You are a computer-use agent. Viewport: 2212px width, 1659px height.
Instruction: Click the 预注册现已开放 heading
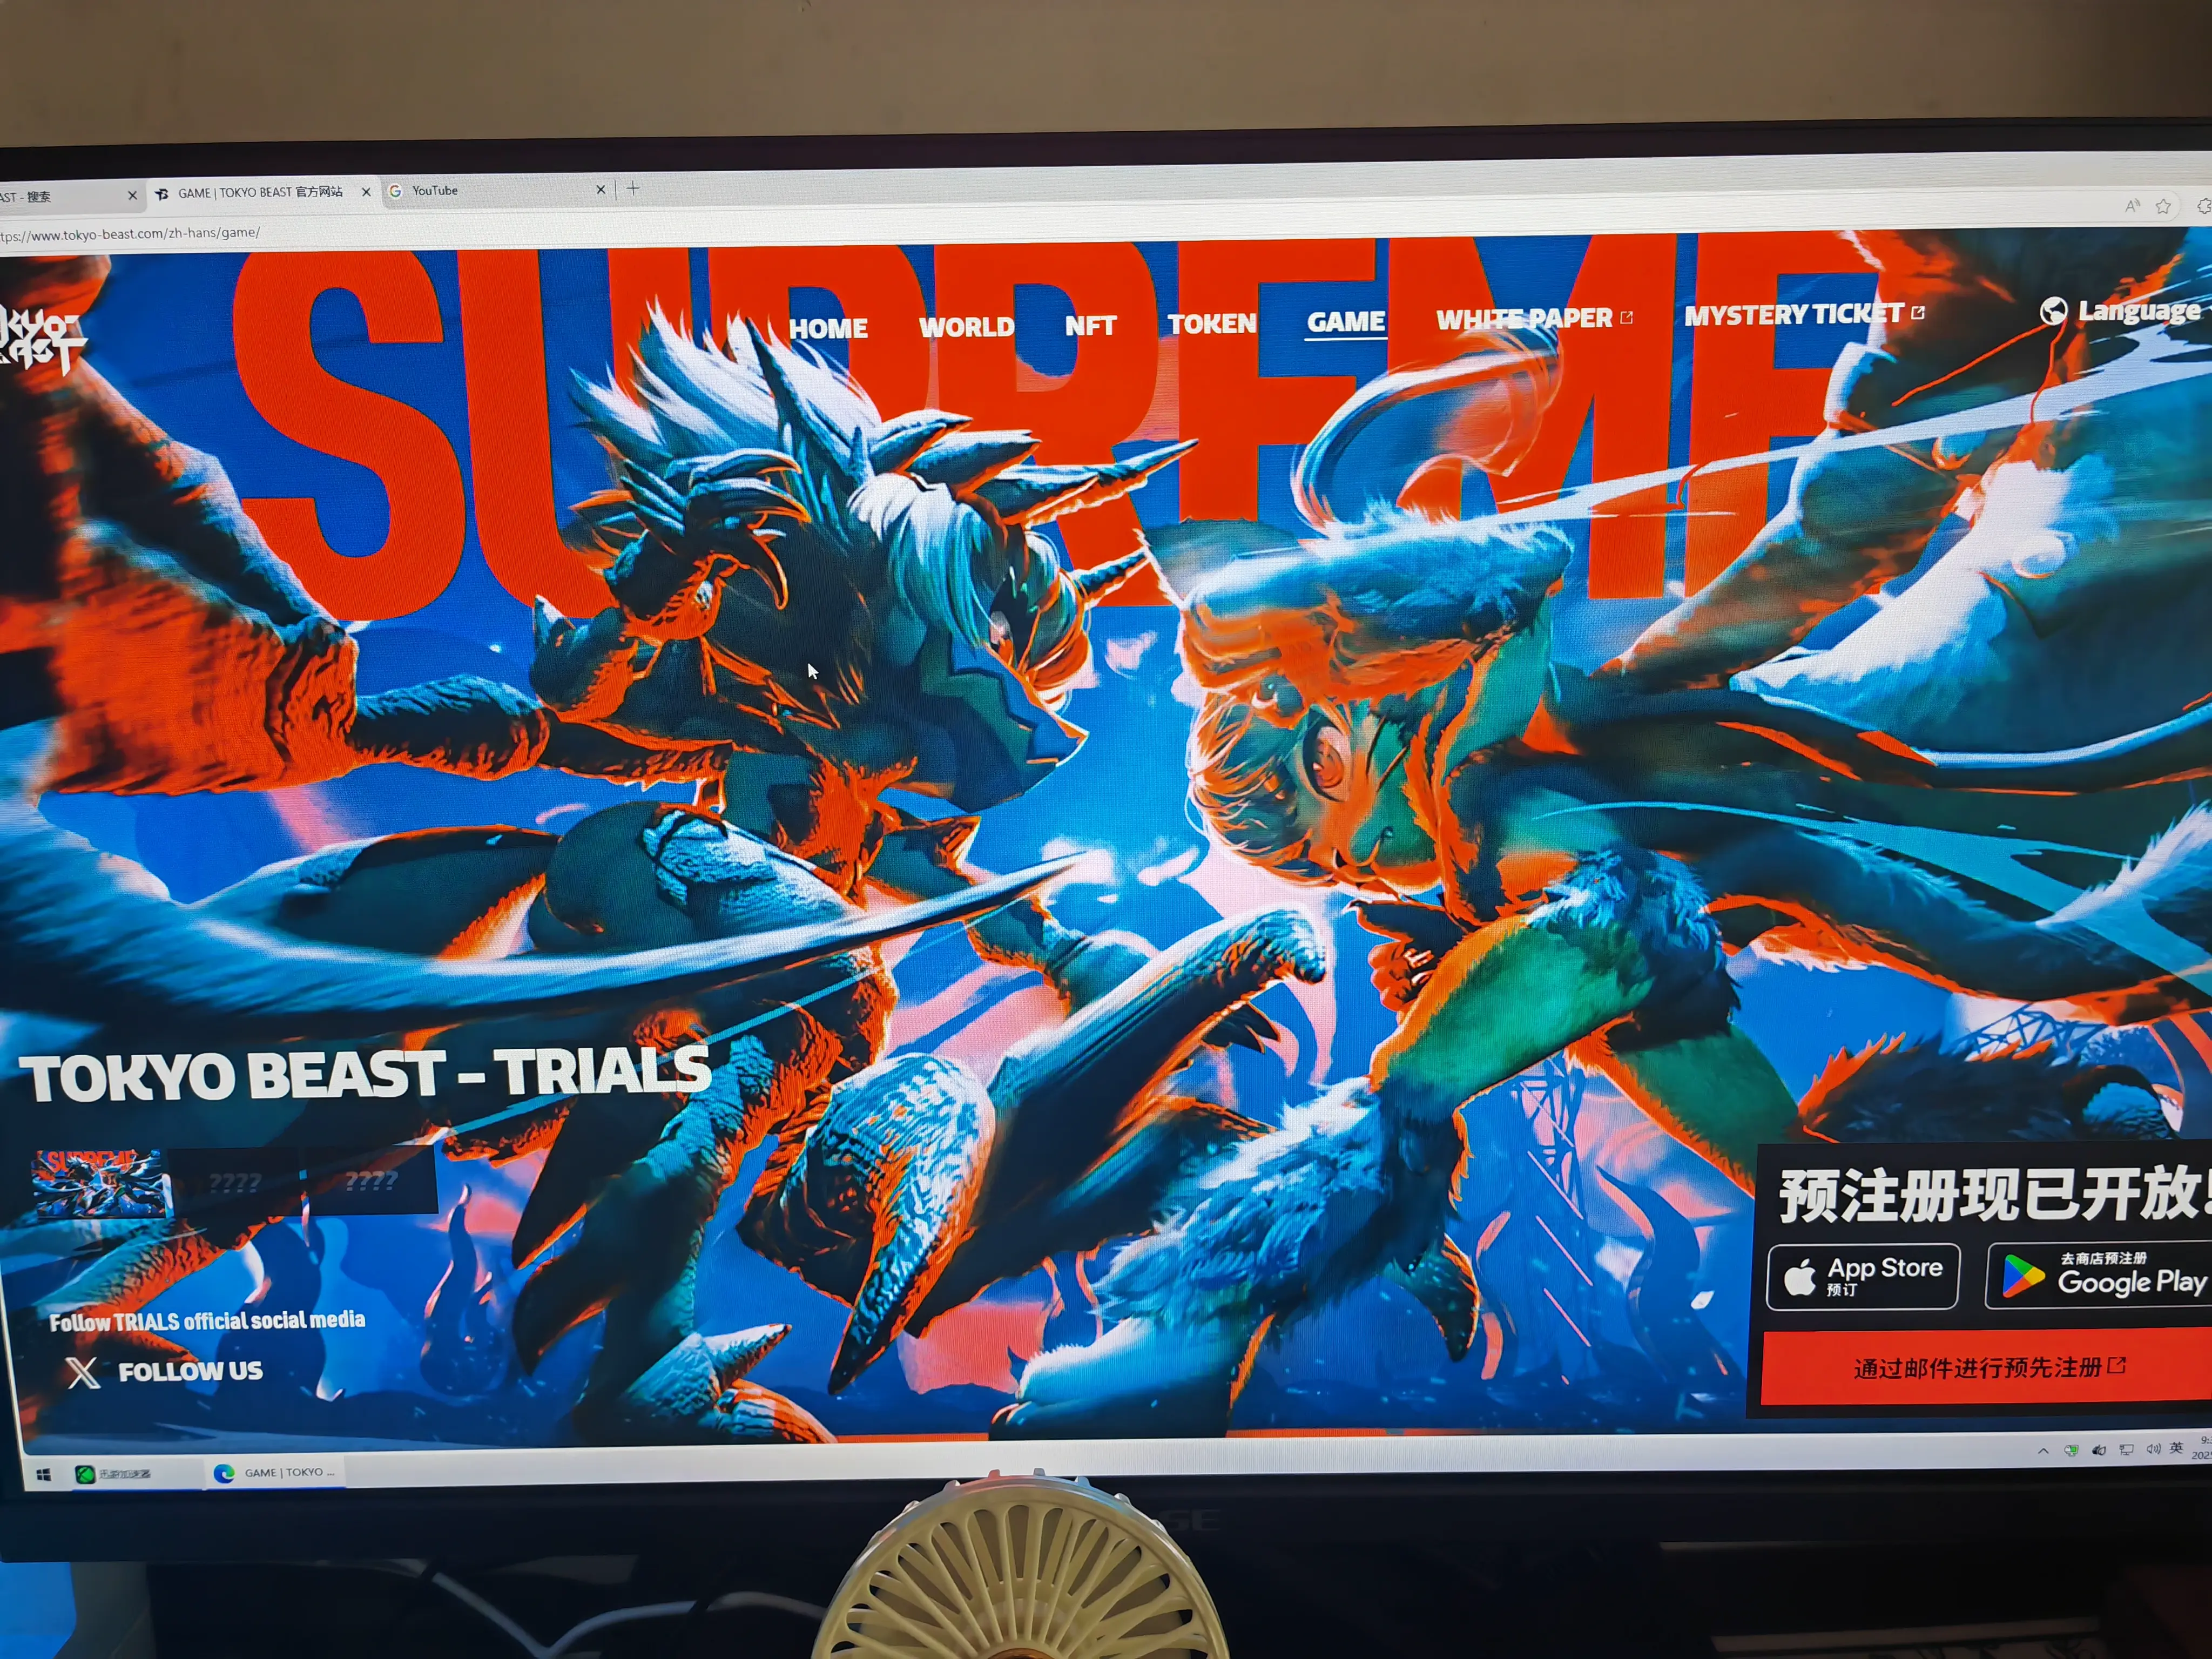coord(1994,1194)
